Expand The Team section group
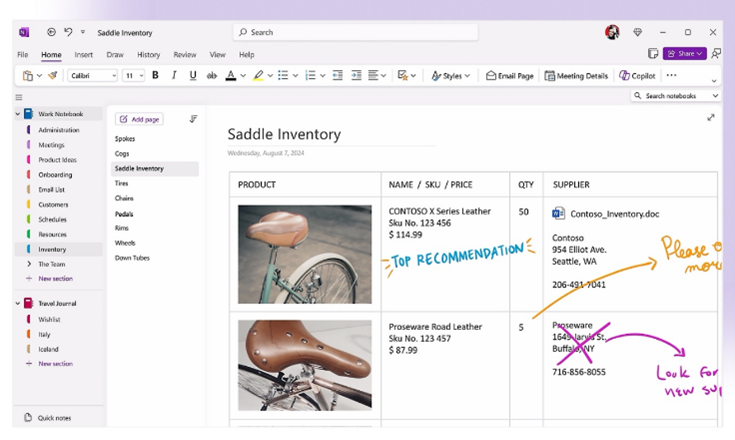This screenshot has width=735, height=440. pyautogui.click(x=29, y=264)
